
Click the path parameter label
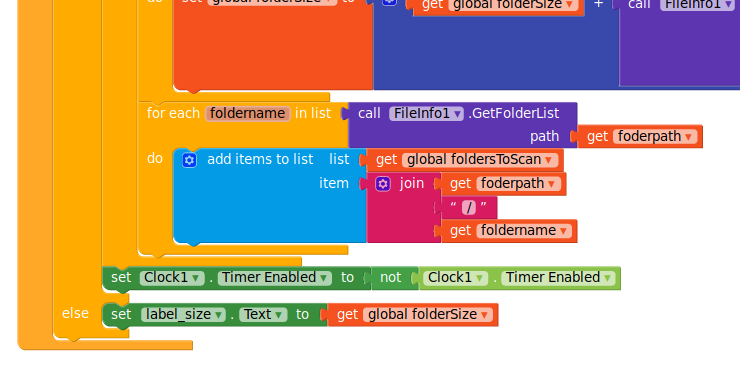(544, 136)
